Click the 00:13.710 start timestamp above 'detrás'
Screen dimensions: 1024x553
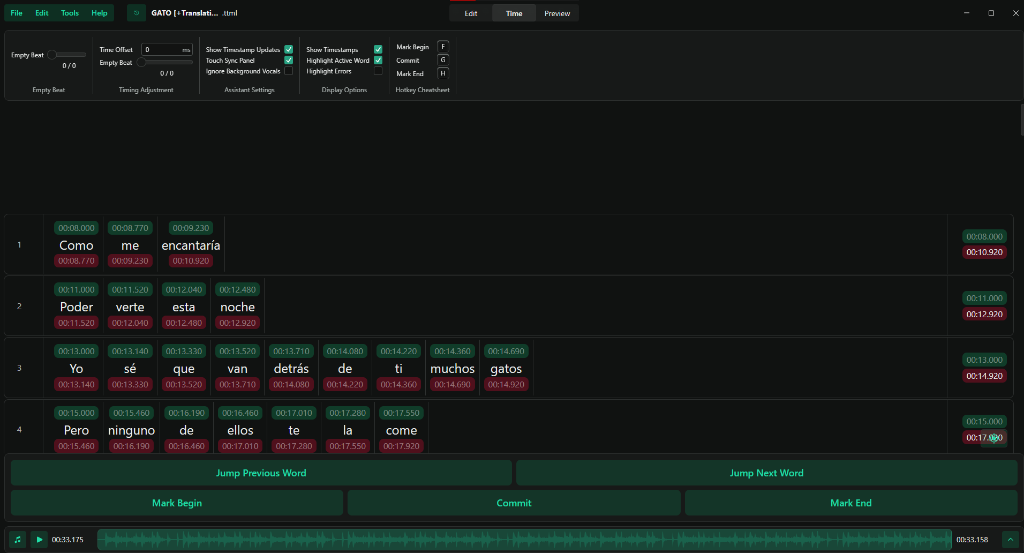tap(291, 351)
